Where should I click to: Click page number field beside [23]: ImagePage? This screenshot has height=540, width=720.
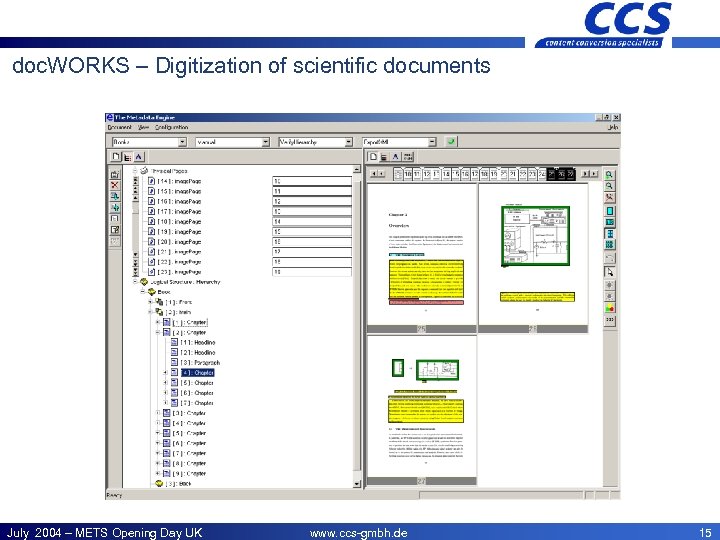click(x=312, y=272)
